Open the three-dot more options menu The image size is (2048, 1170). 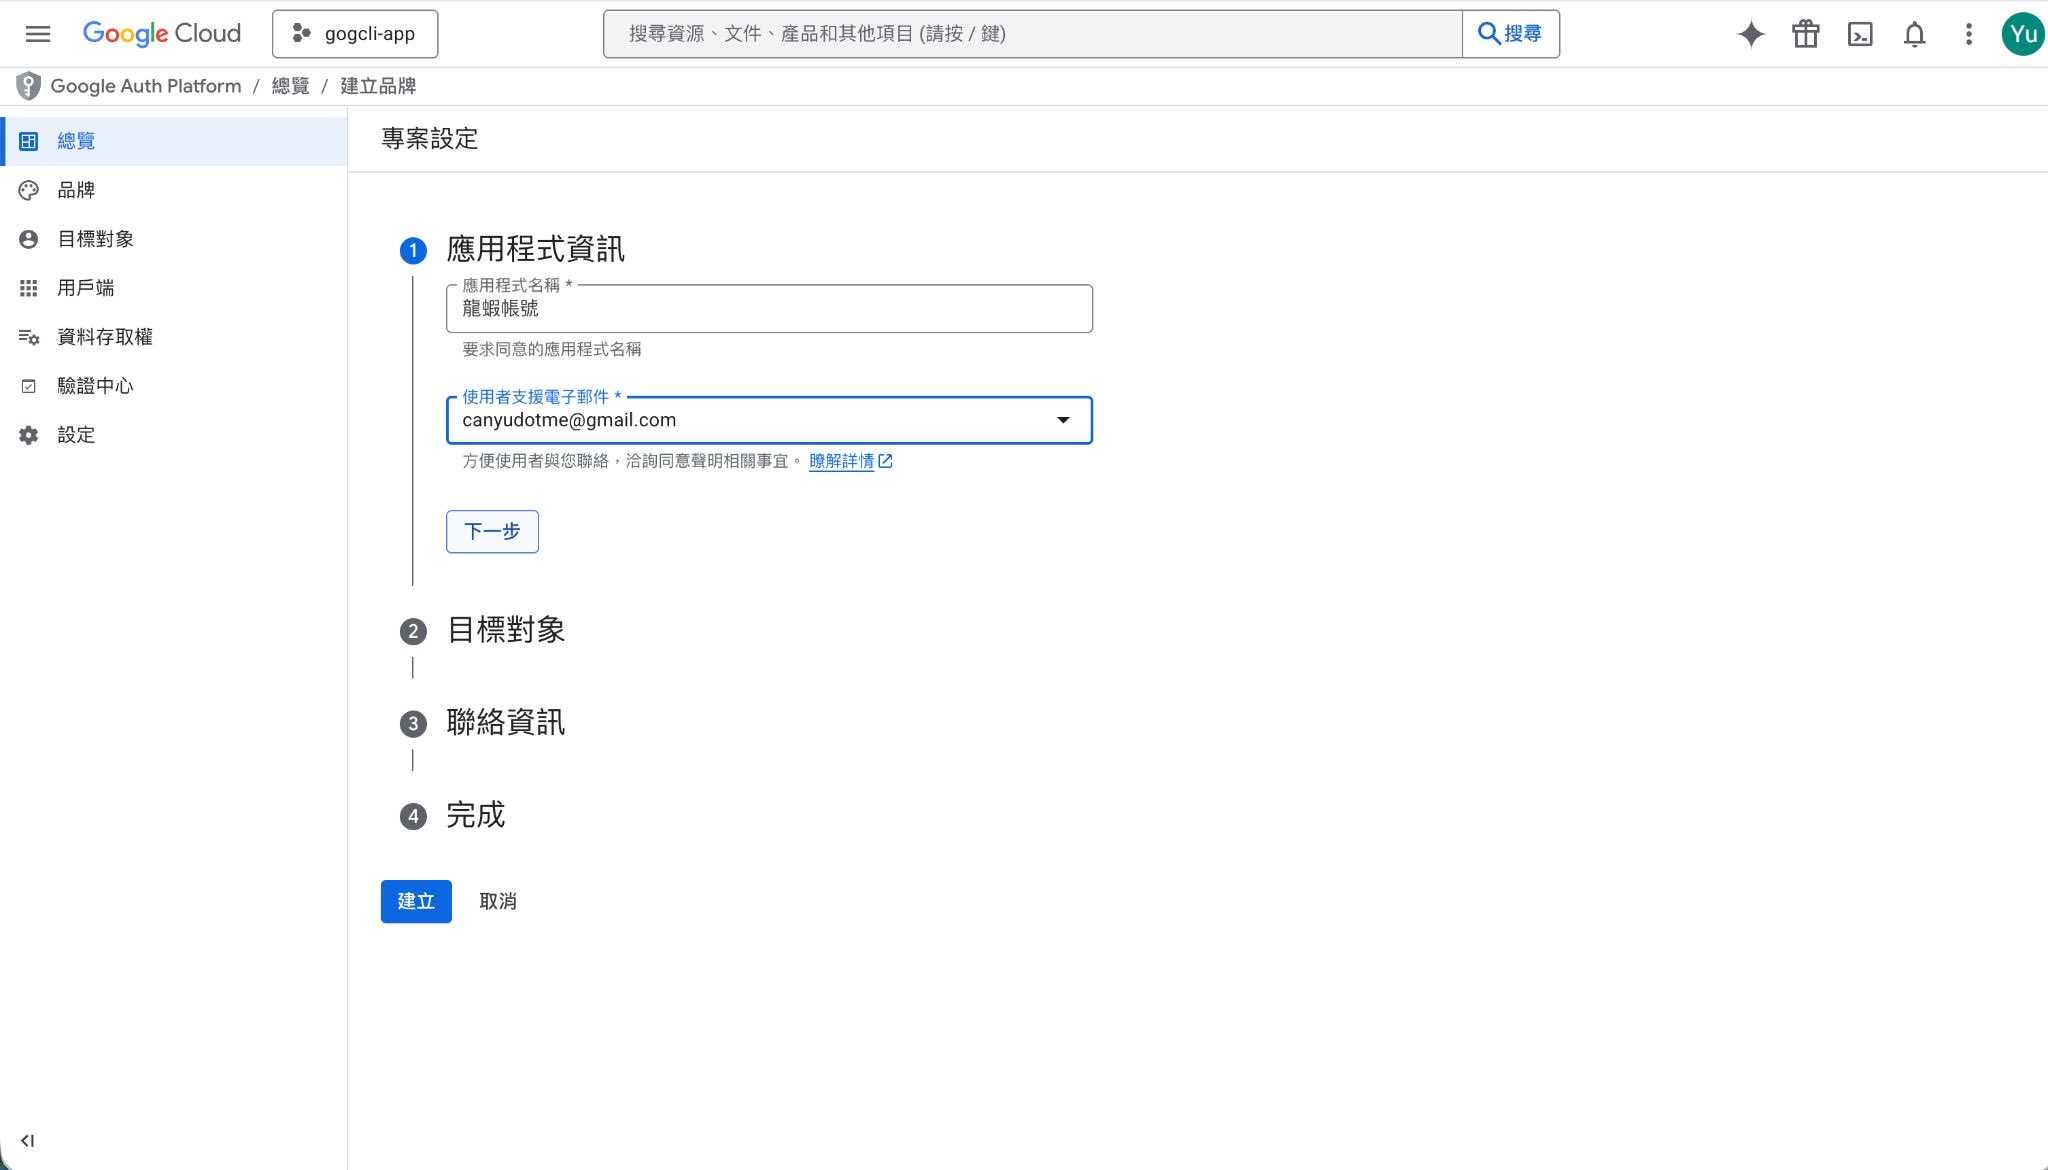[1968, 34]
